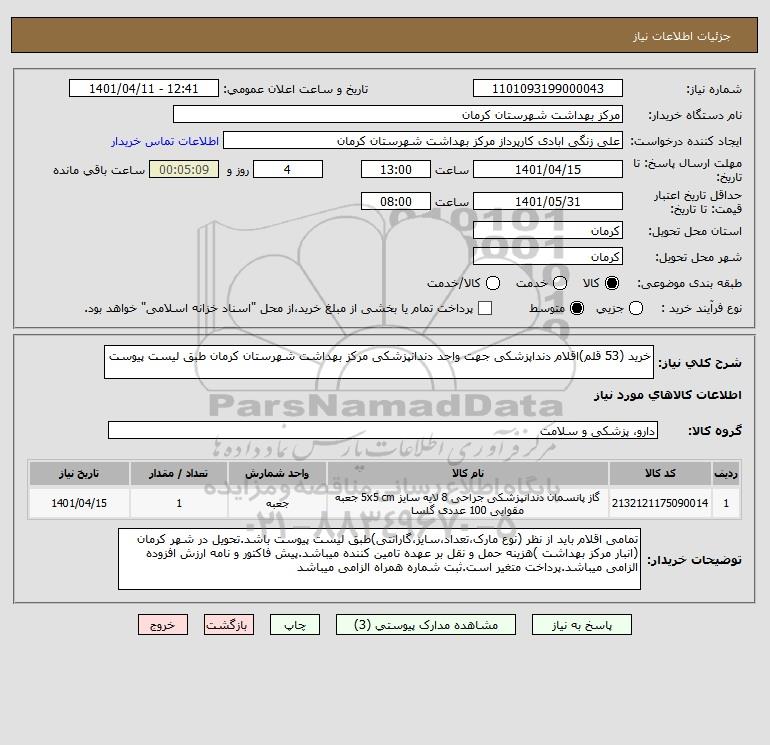Image resolution: width=770 pixels, height=745 pixels.
Task: Click the buyer notes text area
Action: point(379,559)
